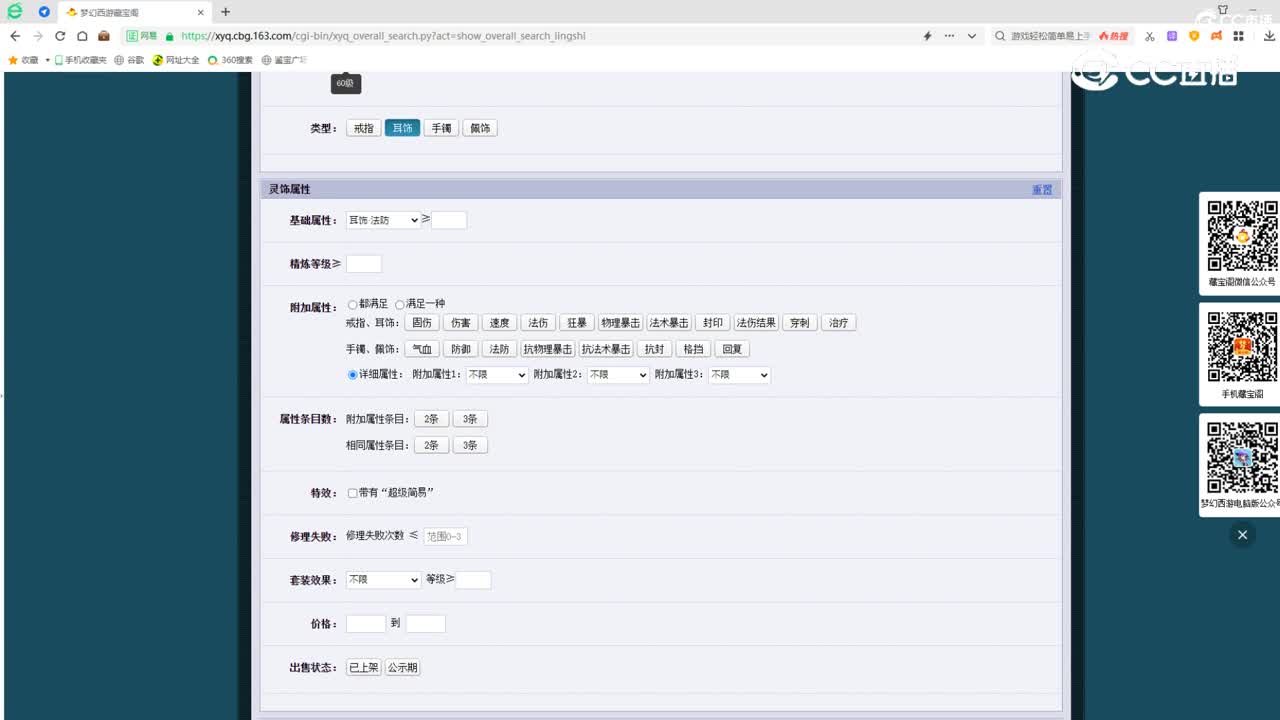Open the 附加属性2 dropdown
The width and height of the screenshot is (1280, 720).
point(616,374)
